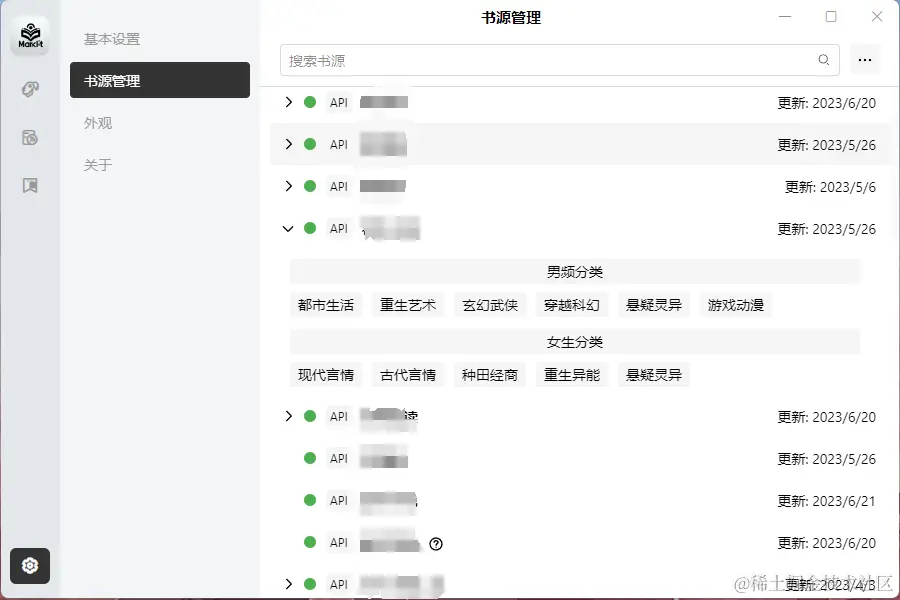The width and height of the screenshot is (900, 600).
Task: Click the question mark icon beside a source
Action: point(435,544)
